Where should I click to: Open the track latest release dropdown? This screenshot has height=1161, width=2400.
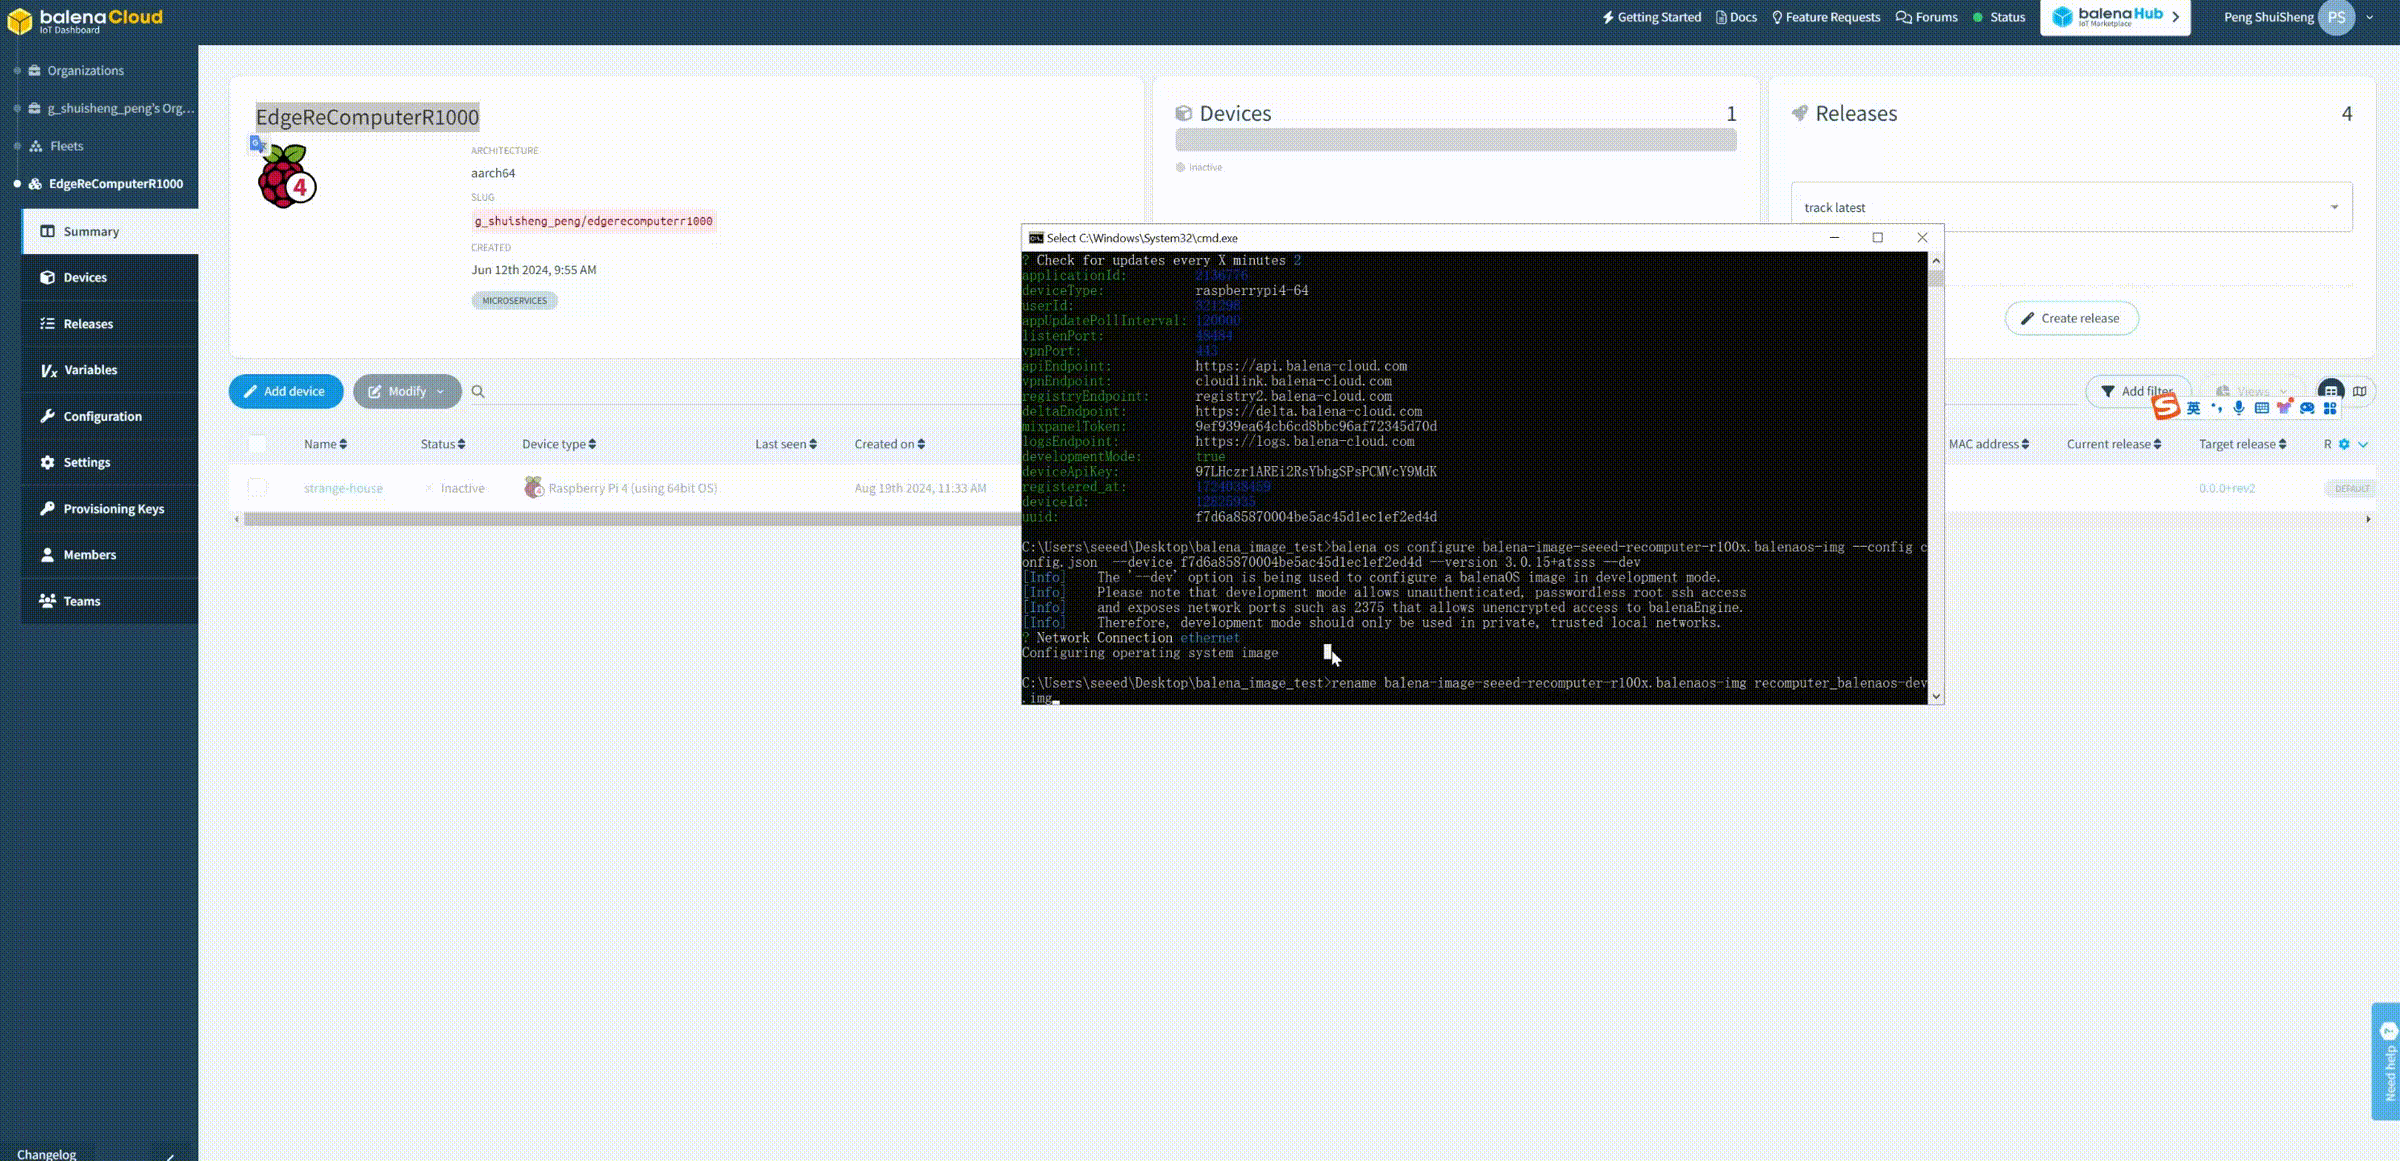tap(2071, 207)
